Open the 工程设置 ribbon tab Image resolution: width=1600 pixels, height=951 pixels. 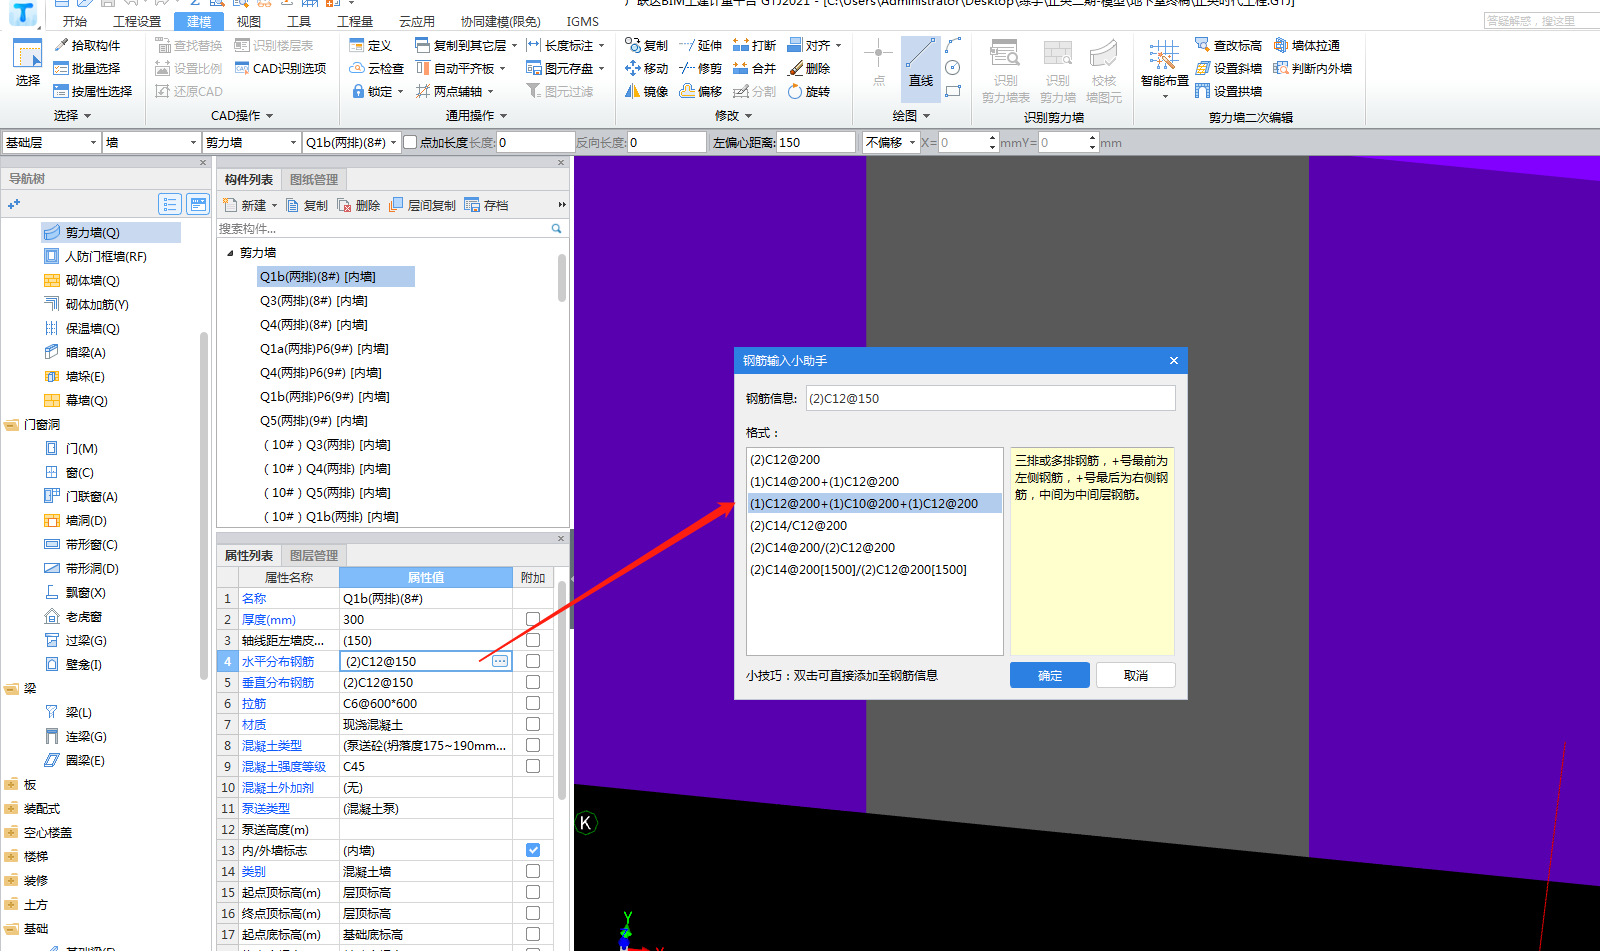coord(137,21)
